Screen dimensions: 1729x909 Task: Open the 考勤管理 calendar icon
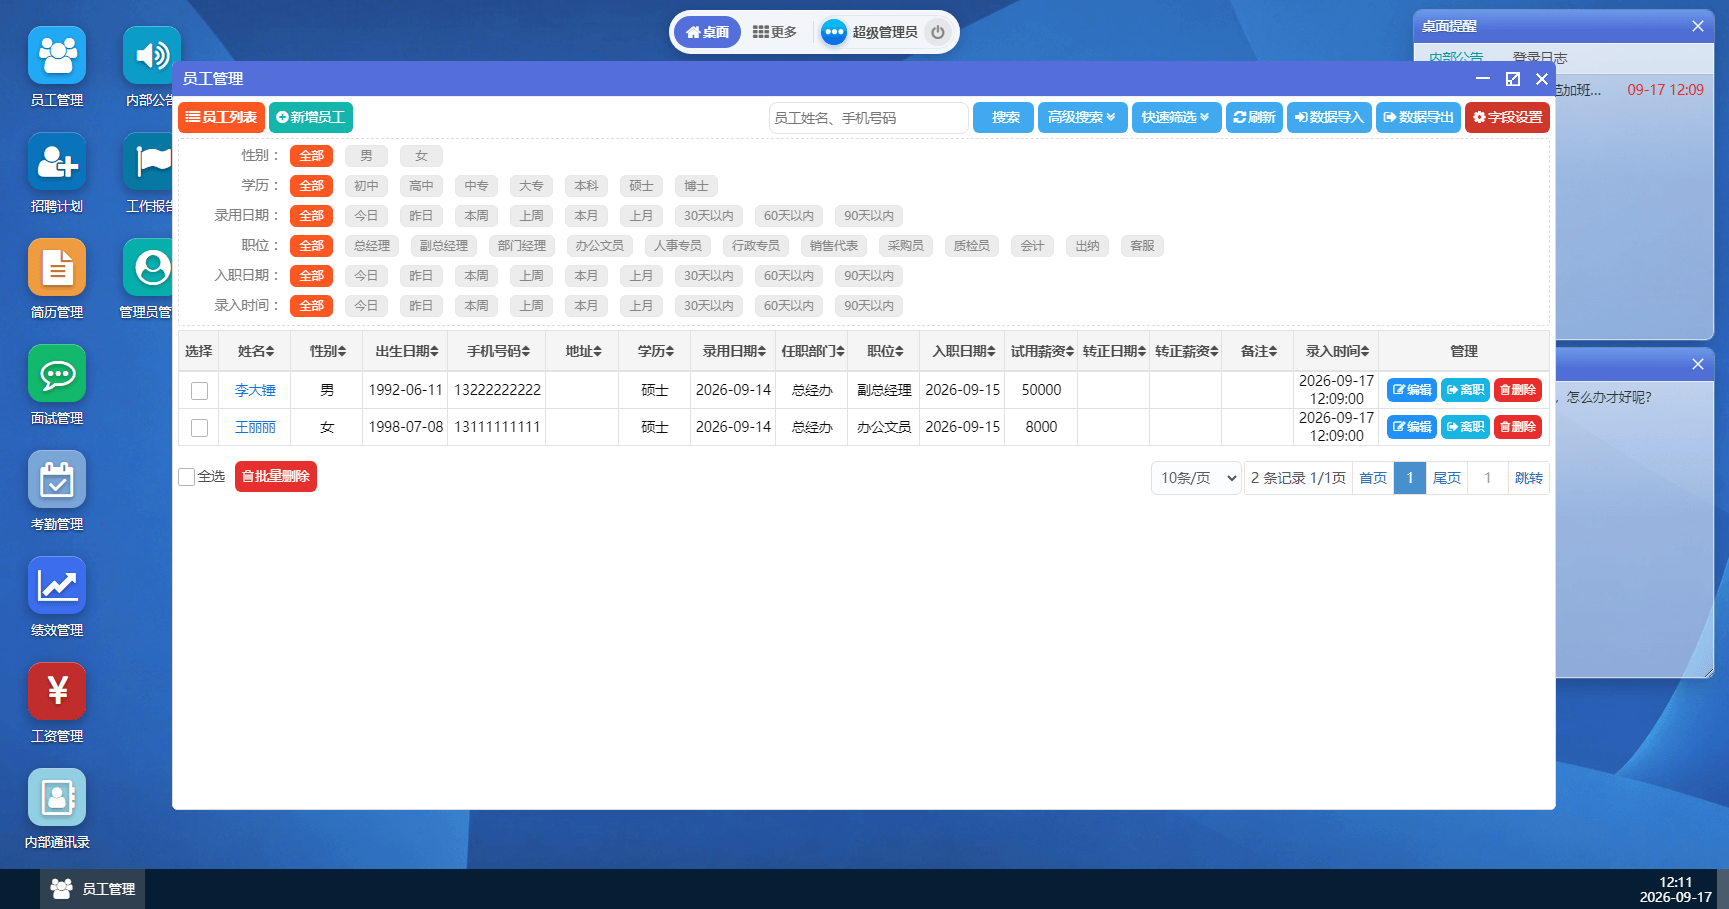tap(57, 480)
